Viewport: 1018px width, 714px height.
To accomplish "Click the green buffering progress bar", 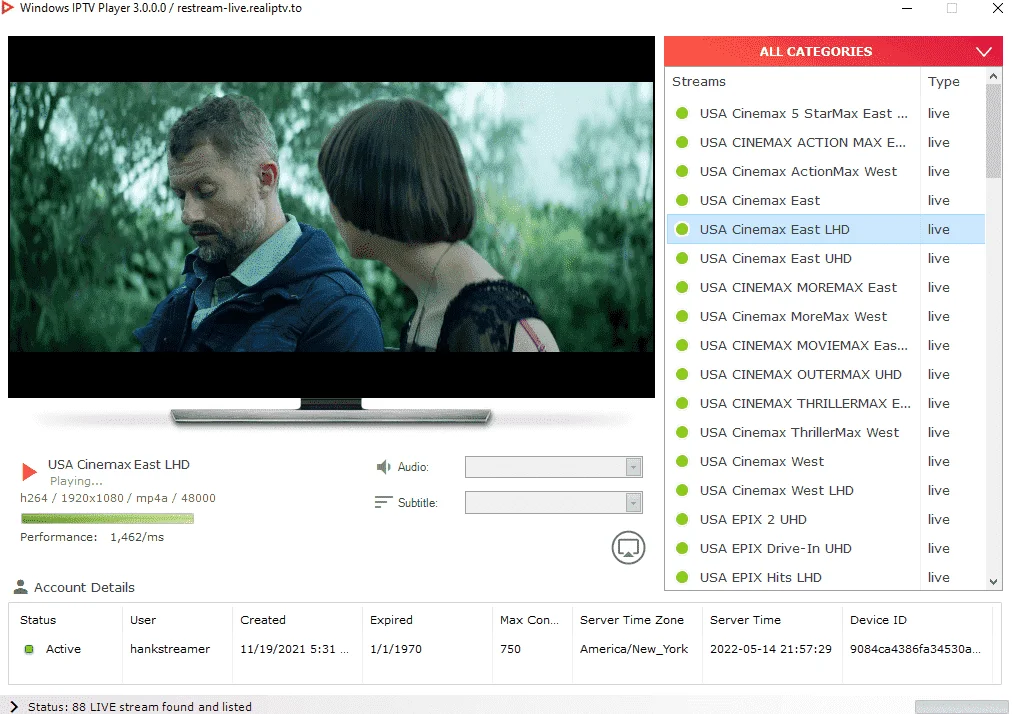I will (107, 519).
